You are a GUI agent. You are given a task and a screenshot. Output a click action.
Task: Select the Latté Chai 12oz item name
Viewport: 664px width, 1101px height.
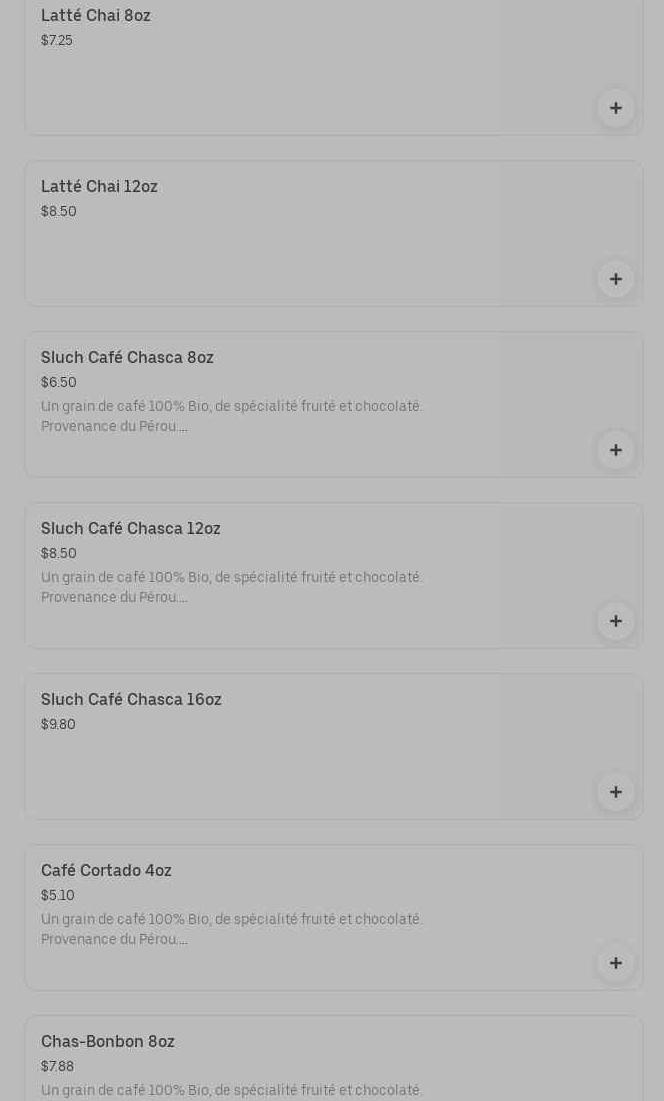point(99,187)
